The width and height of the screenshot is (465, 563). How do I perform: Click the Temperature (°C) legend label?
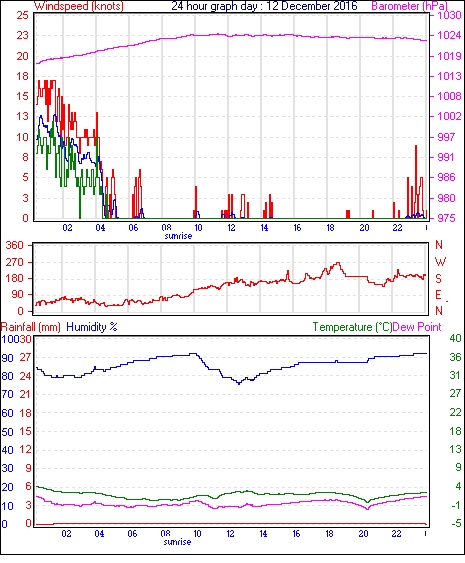click(x=352, y=327)
